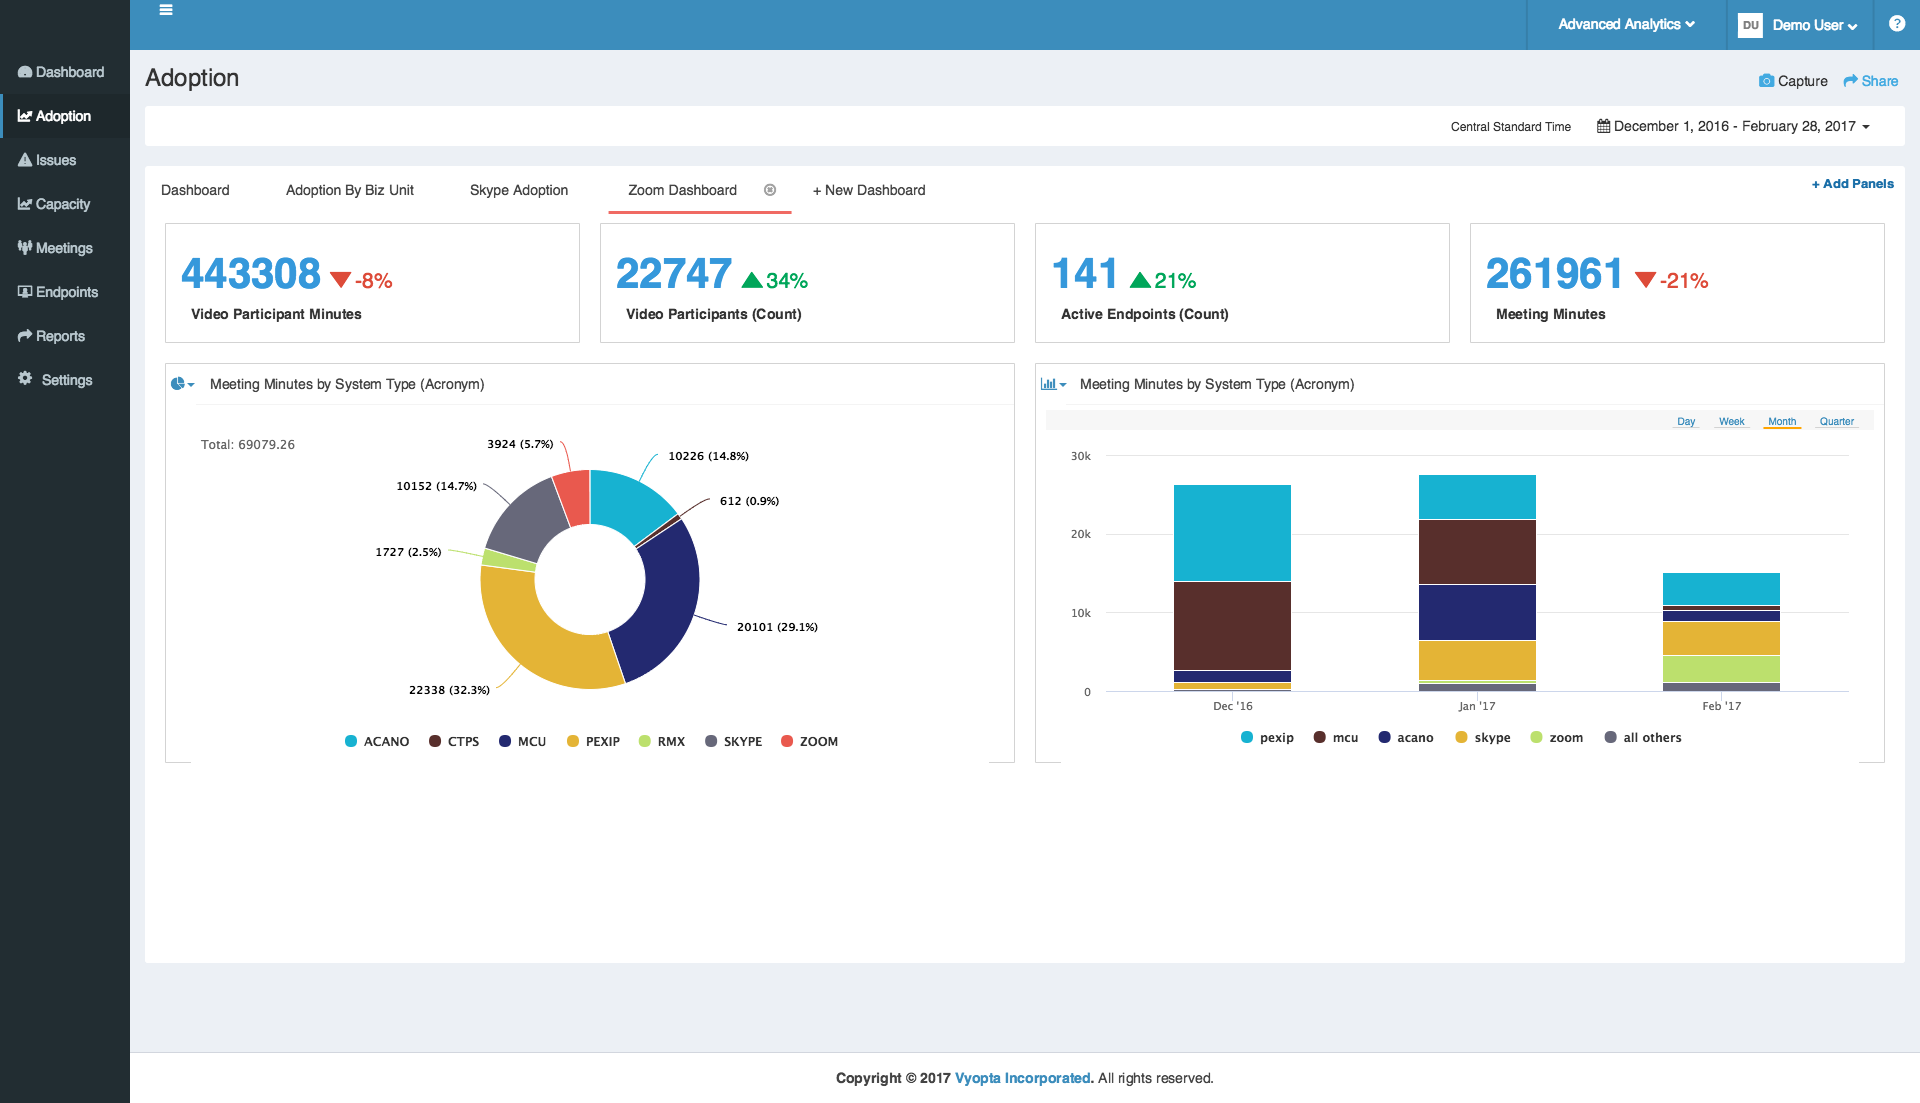
Task: Open Meetings in the sidebar
Action: [x=64, y=248]
